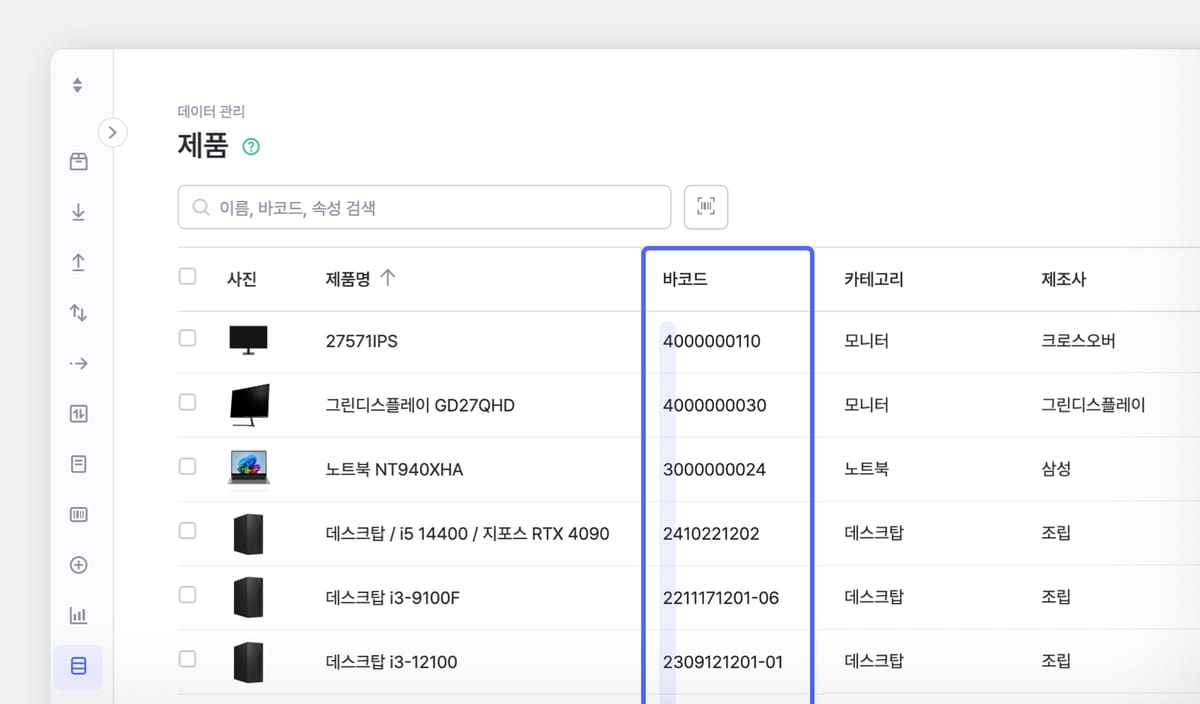Open the analytics bar-chart icon in the sidebar
This screenshot has height=704, width=1200.
pos(78,615)
